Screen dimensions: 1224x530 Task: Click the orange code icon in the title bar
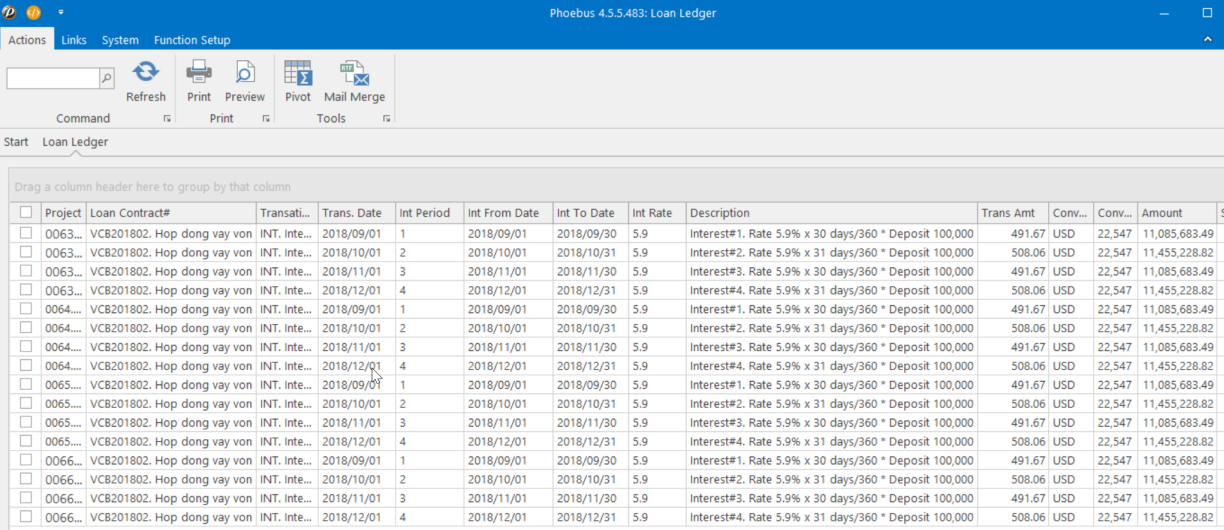pyautogui.click(x=33, y=13)
